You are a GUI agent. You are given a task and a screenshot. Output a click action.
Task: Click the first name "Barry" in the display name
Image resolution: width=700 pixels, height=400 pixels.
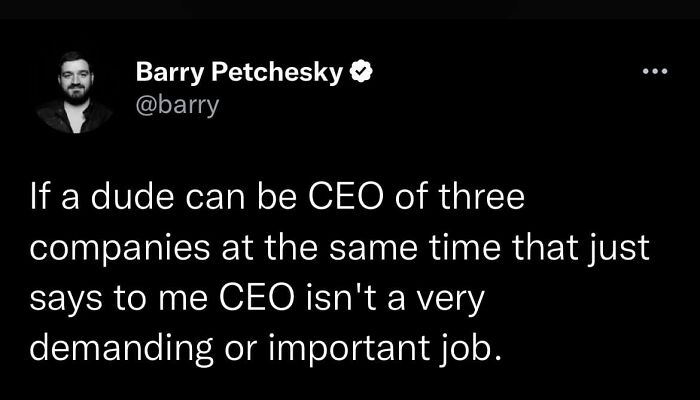point(164,73)
